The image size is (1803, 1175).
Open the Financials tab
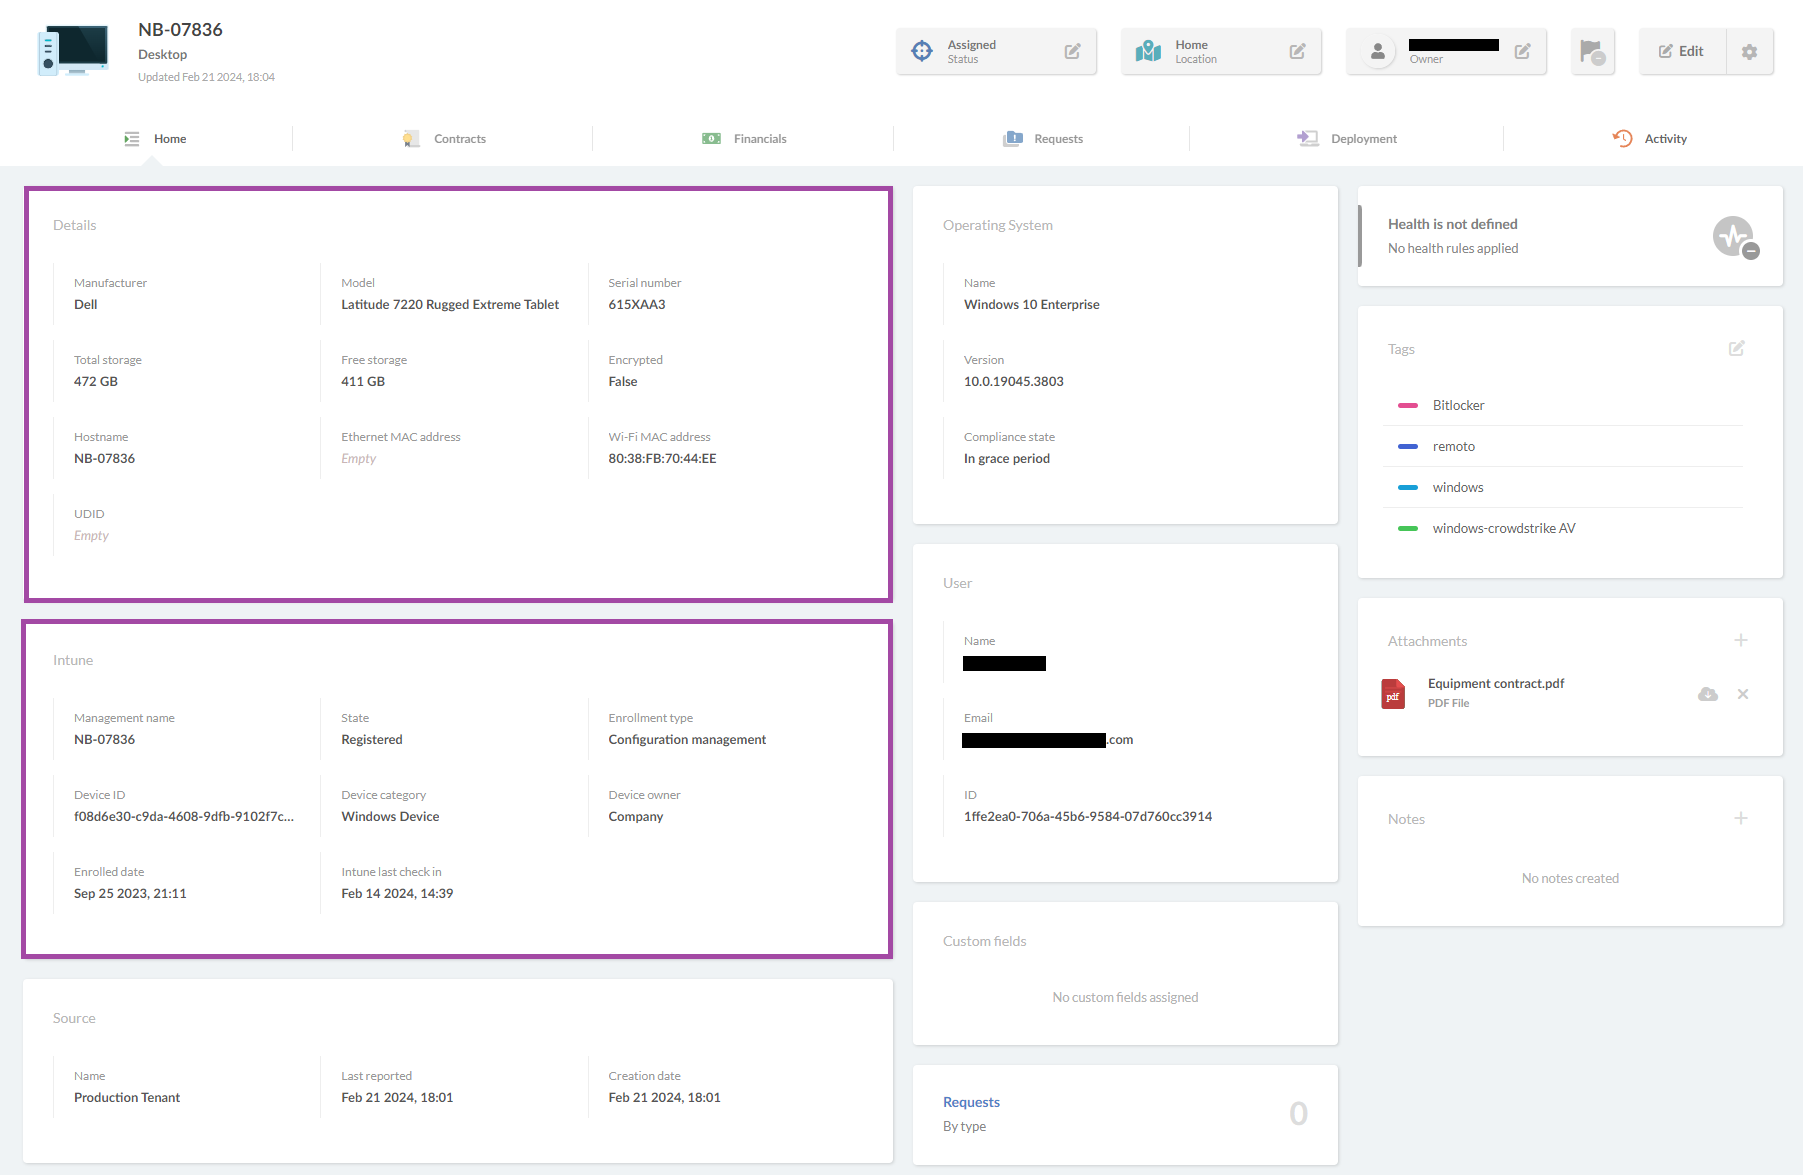point(759,138)
